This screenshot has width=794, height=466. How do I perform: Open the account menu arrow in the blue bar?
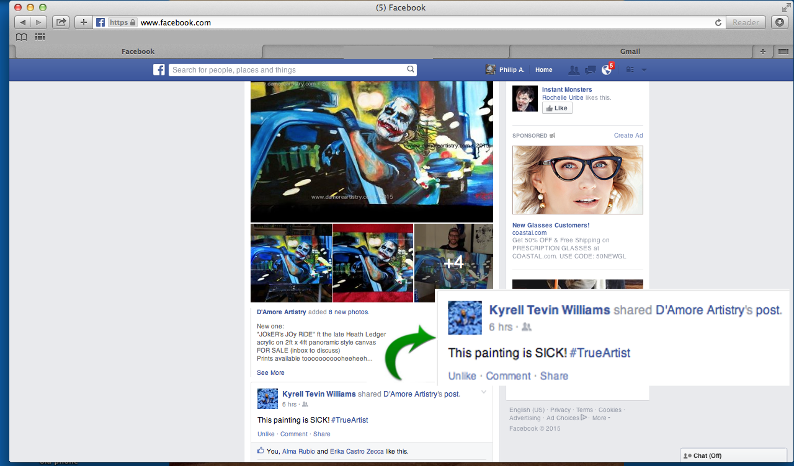(x=644, y=70)
